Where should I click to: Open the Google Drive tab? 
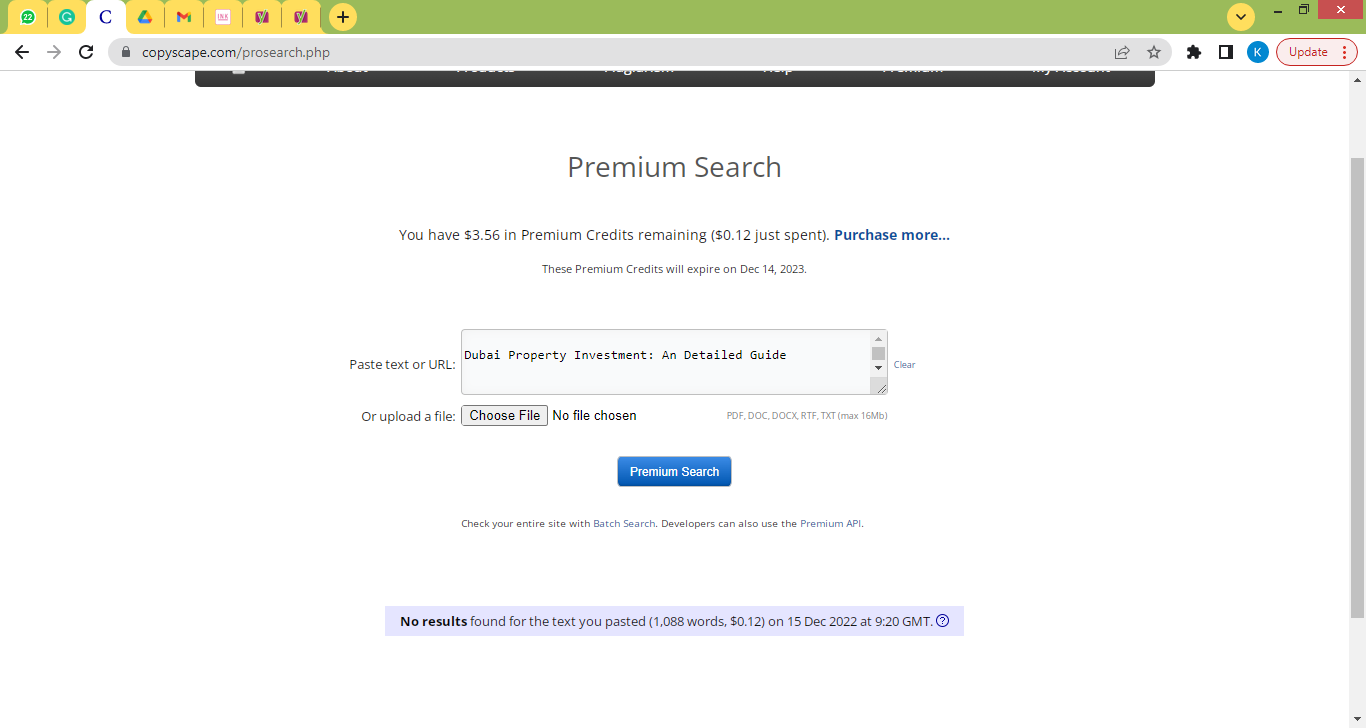145,17
